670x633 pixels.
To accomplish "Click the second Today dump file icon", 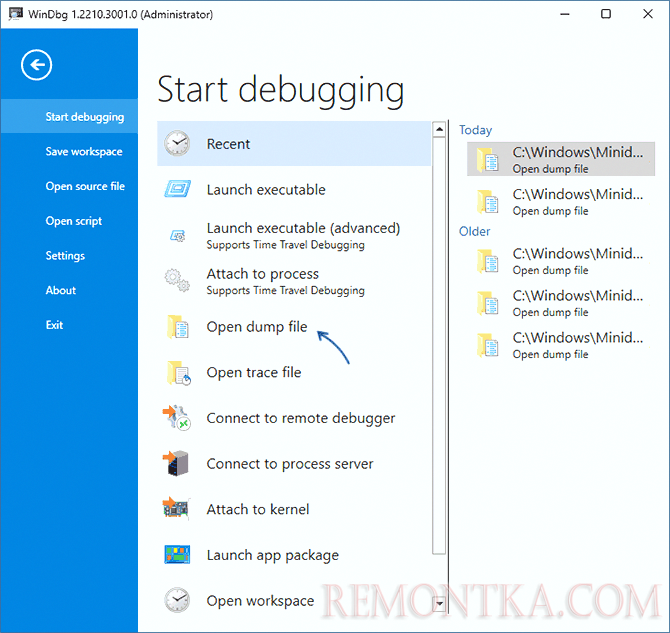I will 488,202.
